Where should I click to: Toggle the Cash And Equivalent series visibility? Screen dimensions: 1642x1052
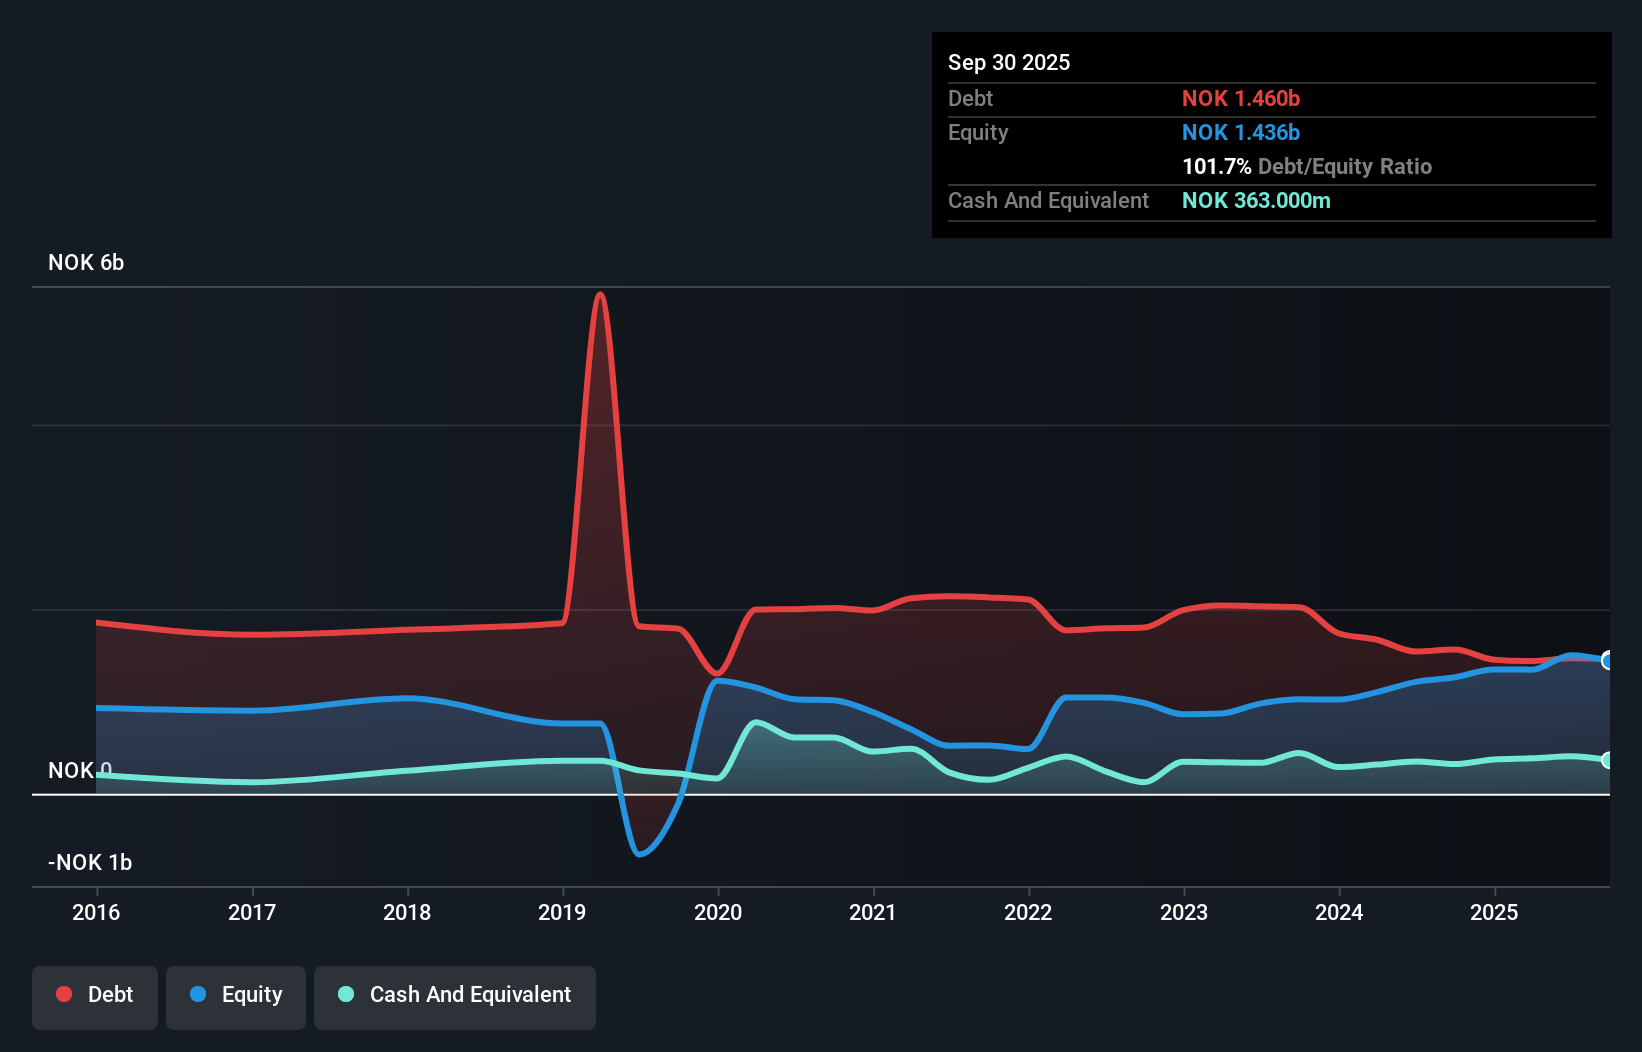tap(455, 994)
